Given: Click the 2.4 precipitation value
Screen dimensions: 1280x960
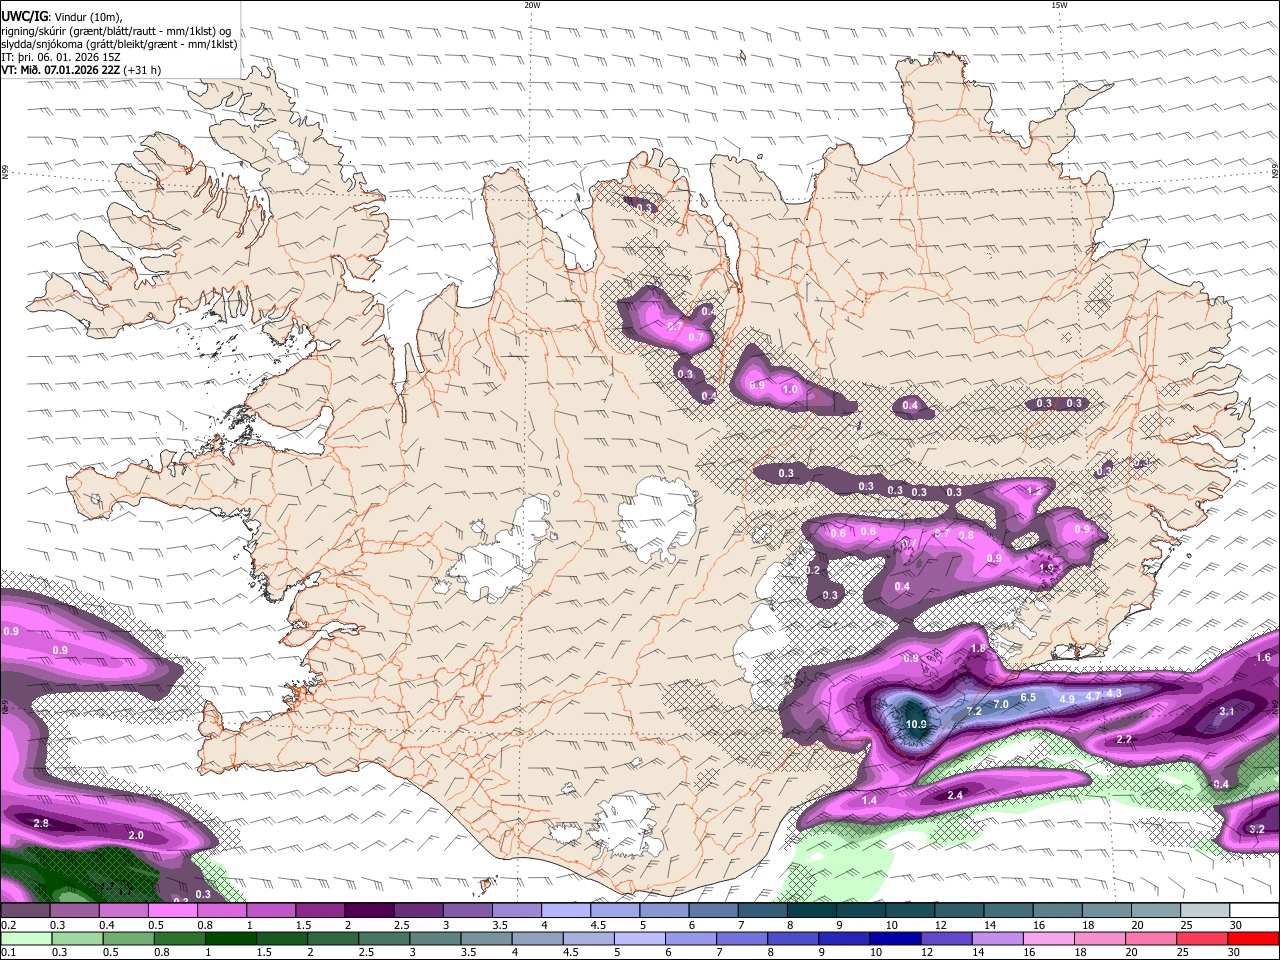Looking at the screenshot, I should pyautogui.click(x=955, y=795).
